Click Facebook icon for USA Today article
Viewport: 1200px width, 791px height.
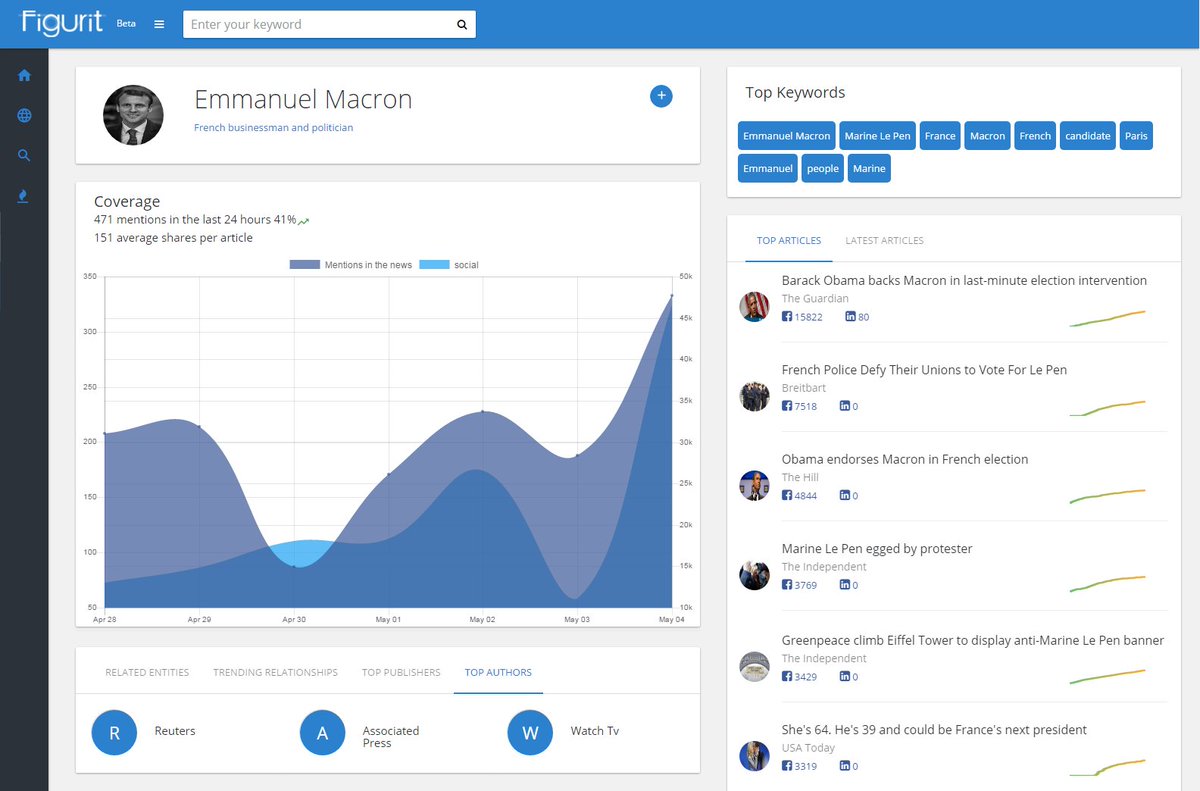click(787, 766)
